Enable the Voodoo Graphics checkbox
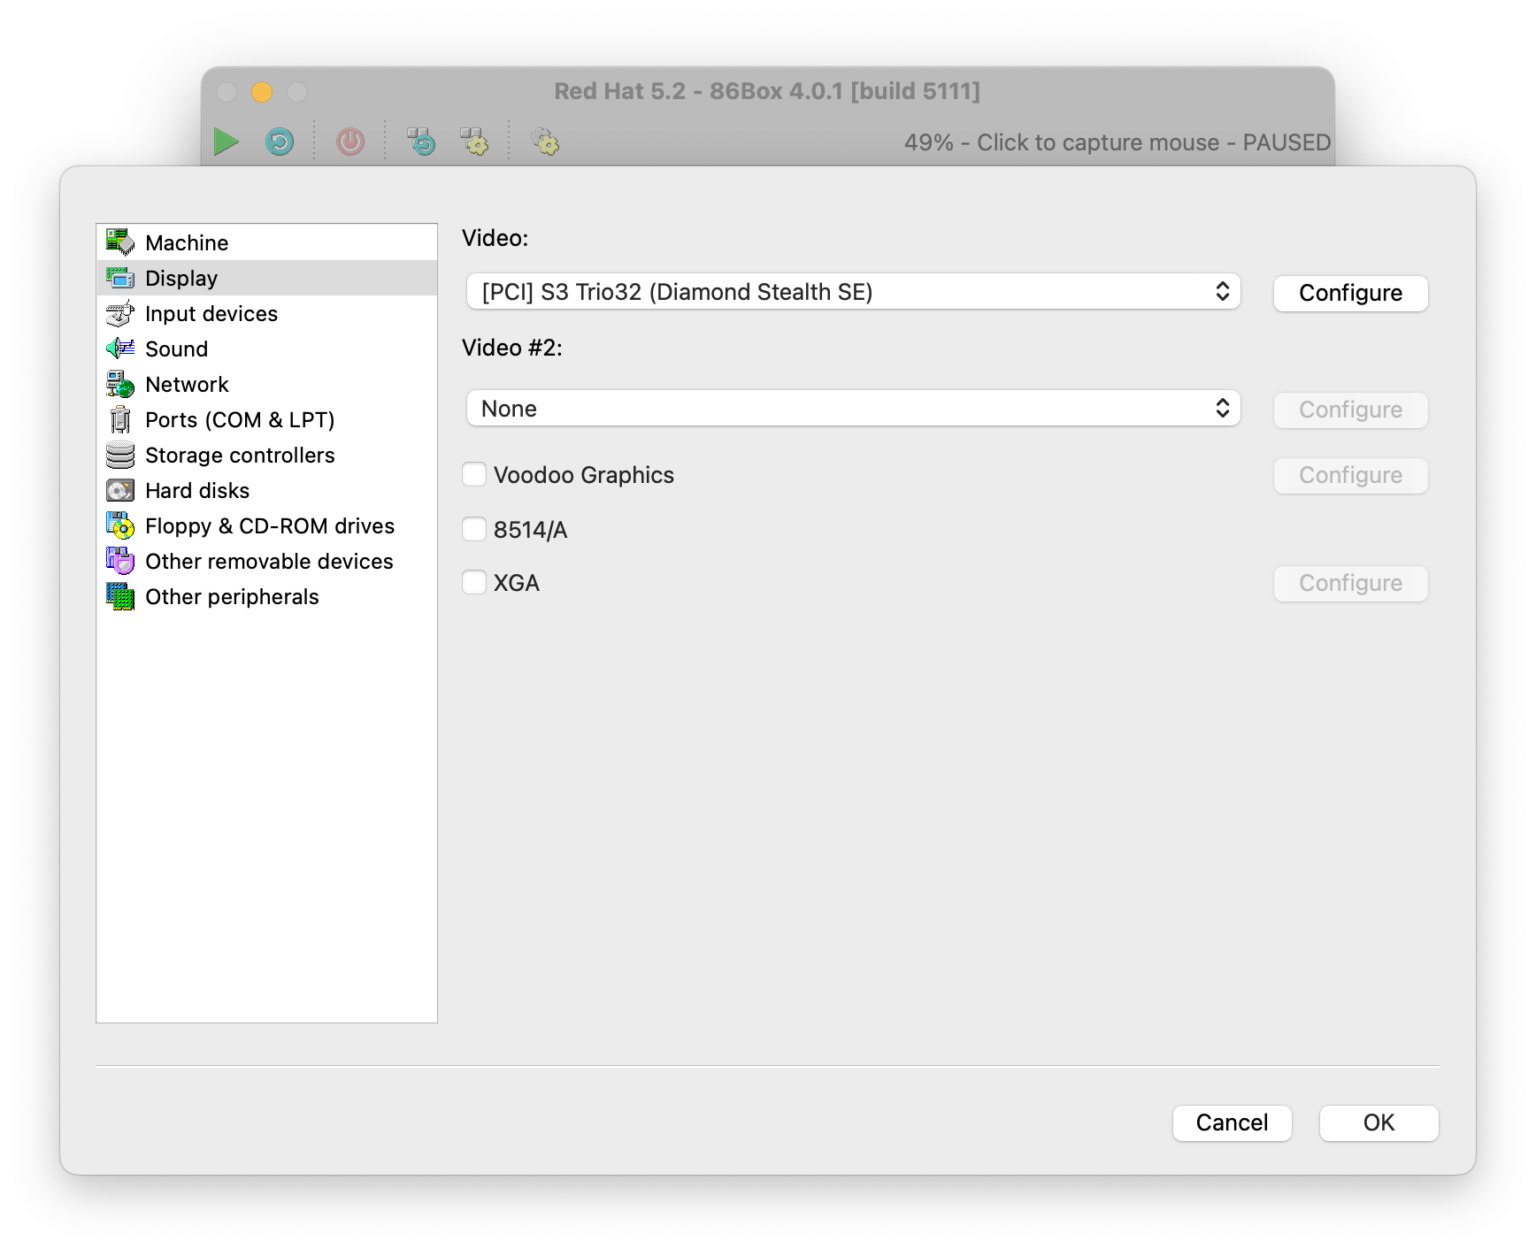 (x=474, y=474)
